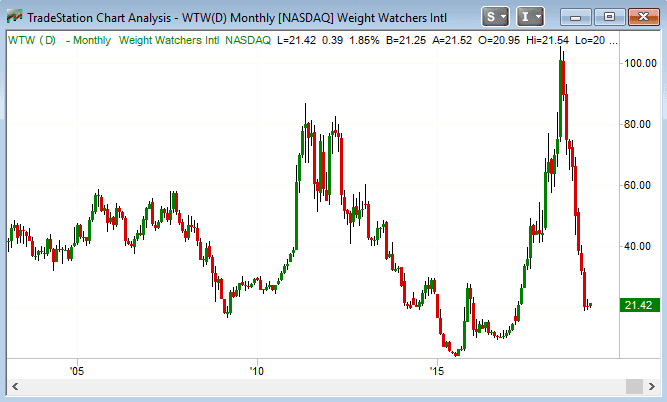
Task: Select the WTW (D) symbol in status line
Action: pos(31,39)
